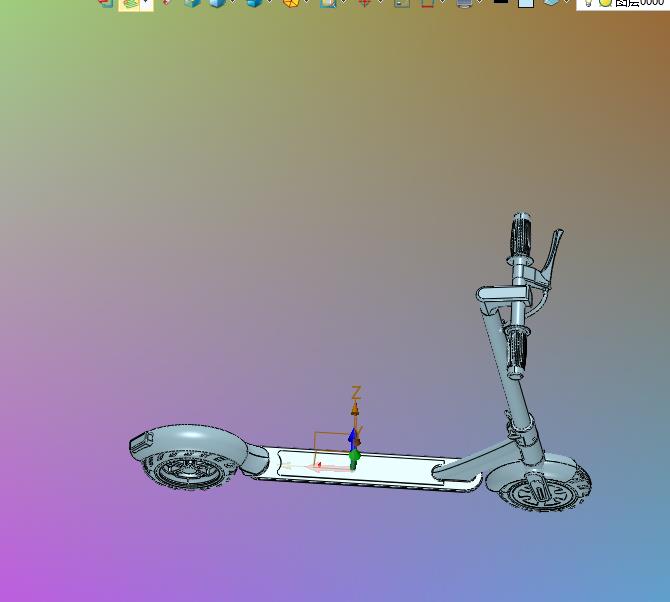Viewport: 670px width, 602px height.
Task: Click the black color swatch in toolbar
Action: point(501,2)
